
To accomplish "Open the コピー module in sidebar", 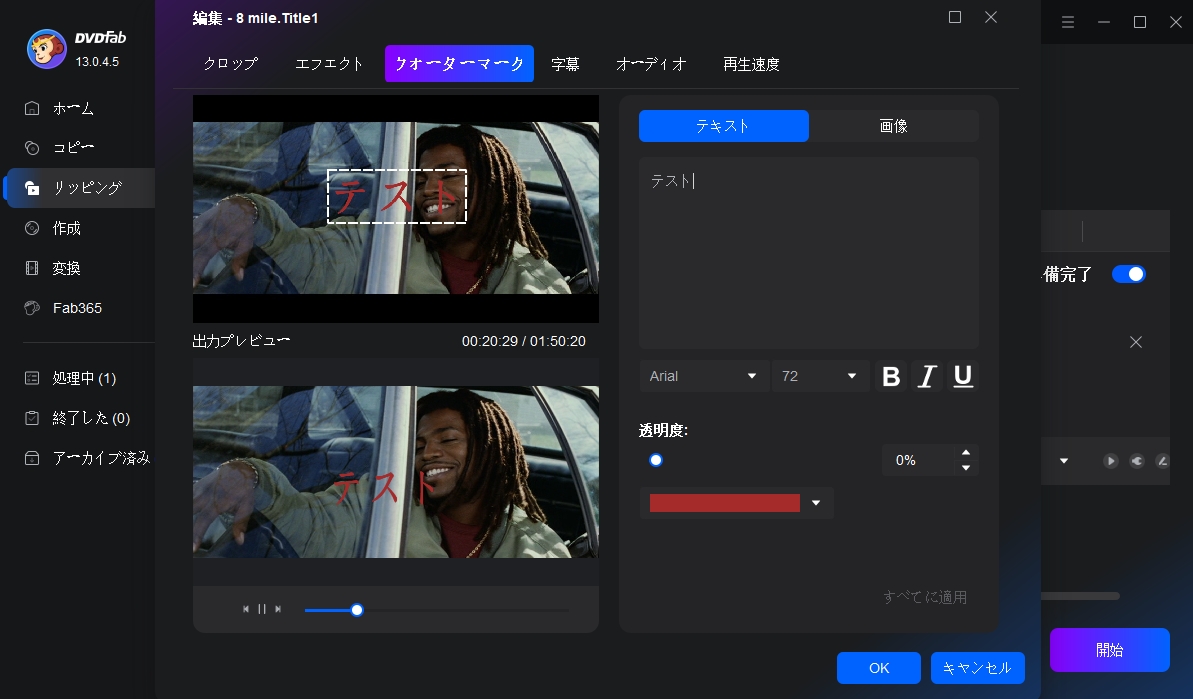I will click(73, 148).
